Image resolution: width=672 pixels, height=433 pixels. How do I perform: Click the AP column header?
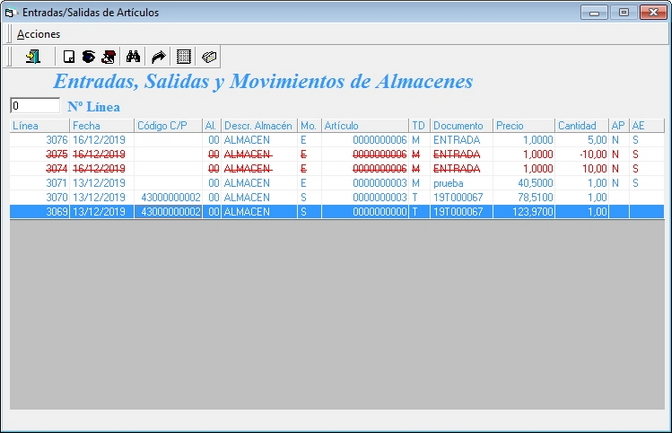pyautogui.click(x=619, y=126)
